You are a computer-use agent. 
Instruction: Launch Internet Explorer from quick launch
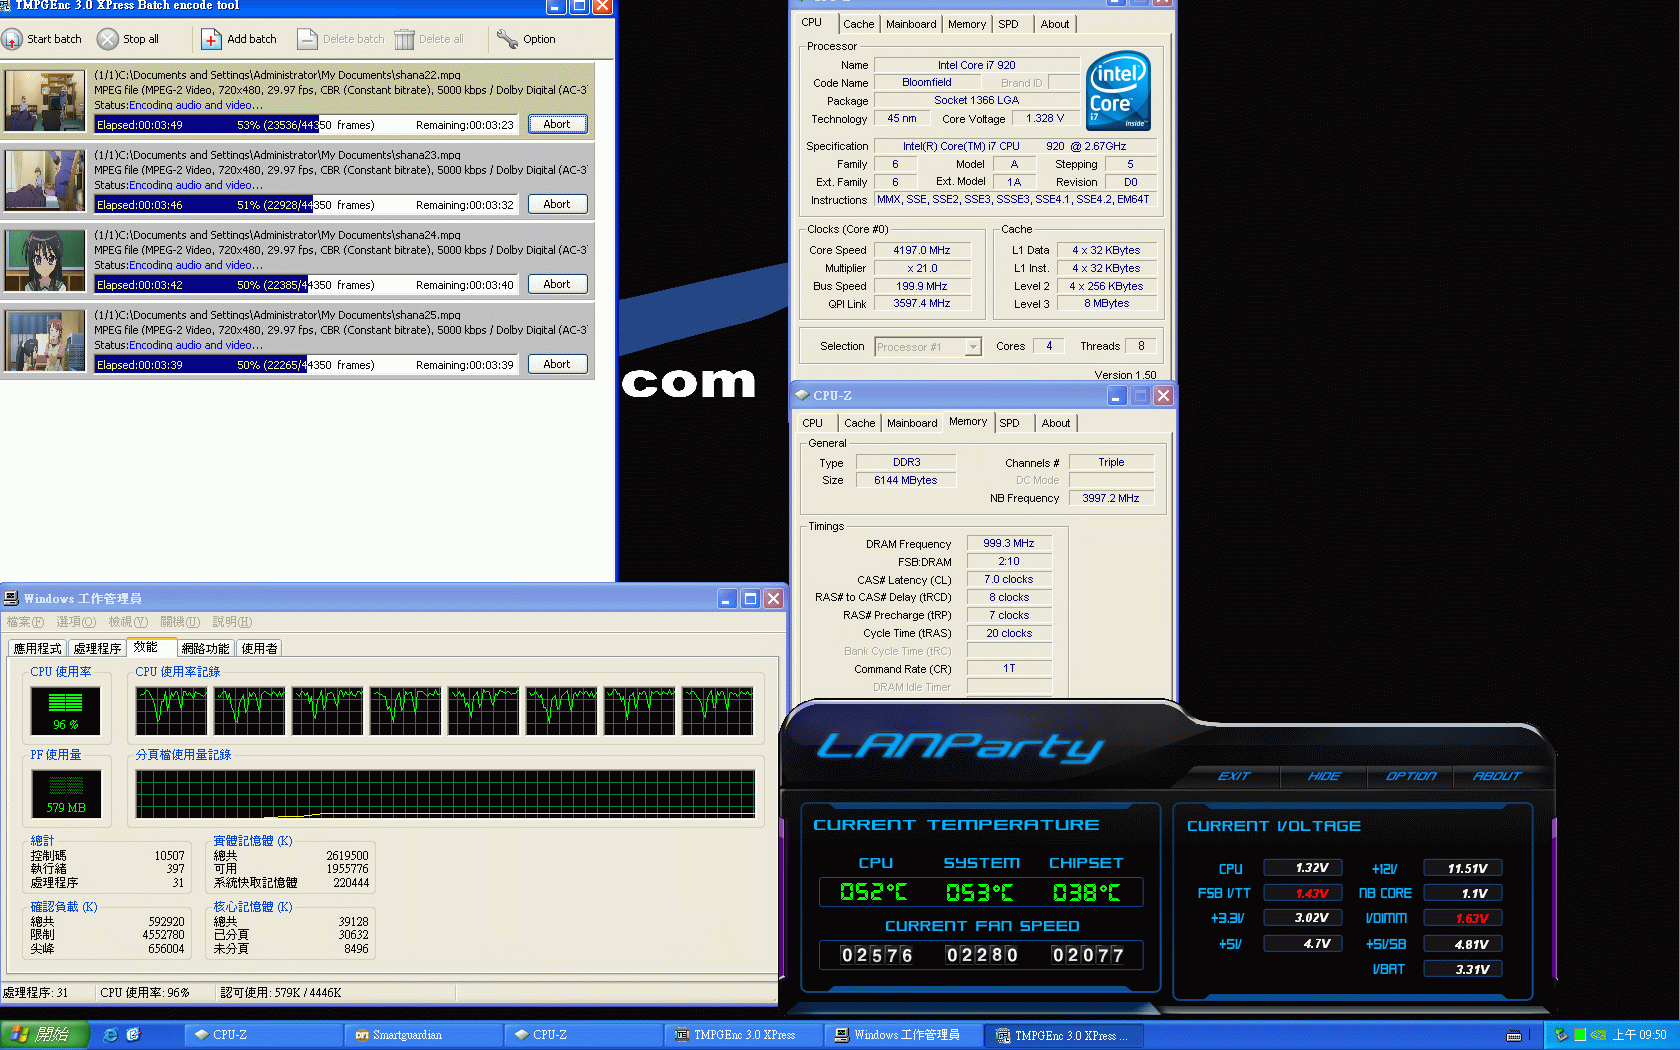point(110,1035)
